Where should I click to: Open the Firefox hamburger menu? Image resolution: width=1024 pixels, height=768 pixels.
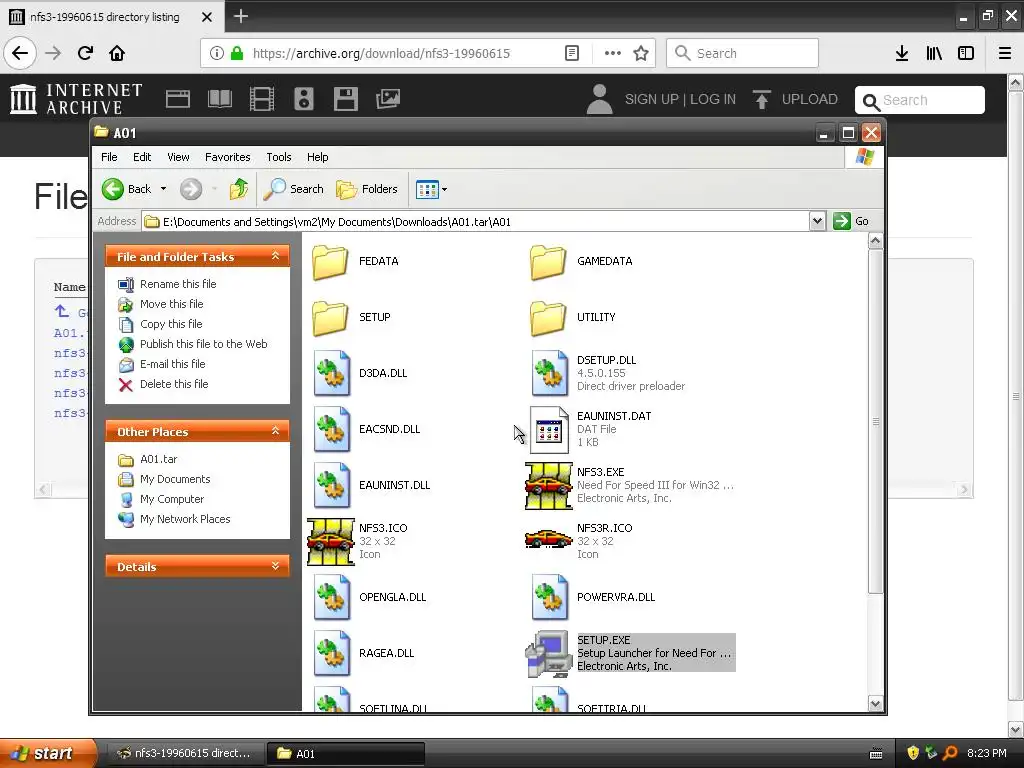pyautogui.click(x=1005, y=53)
